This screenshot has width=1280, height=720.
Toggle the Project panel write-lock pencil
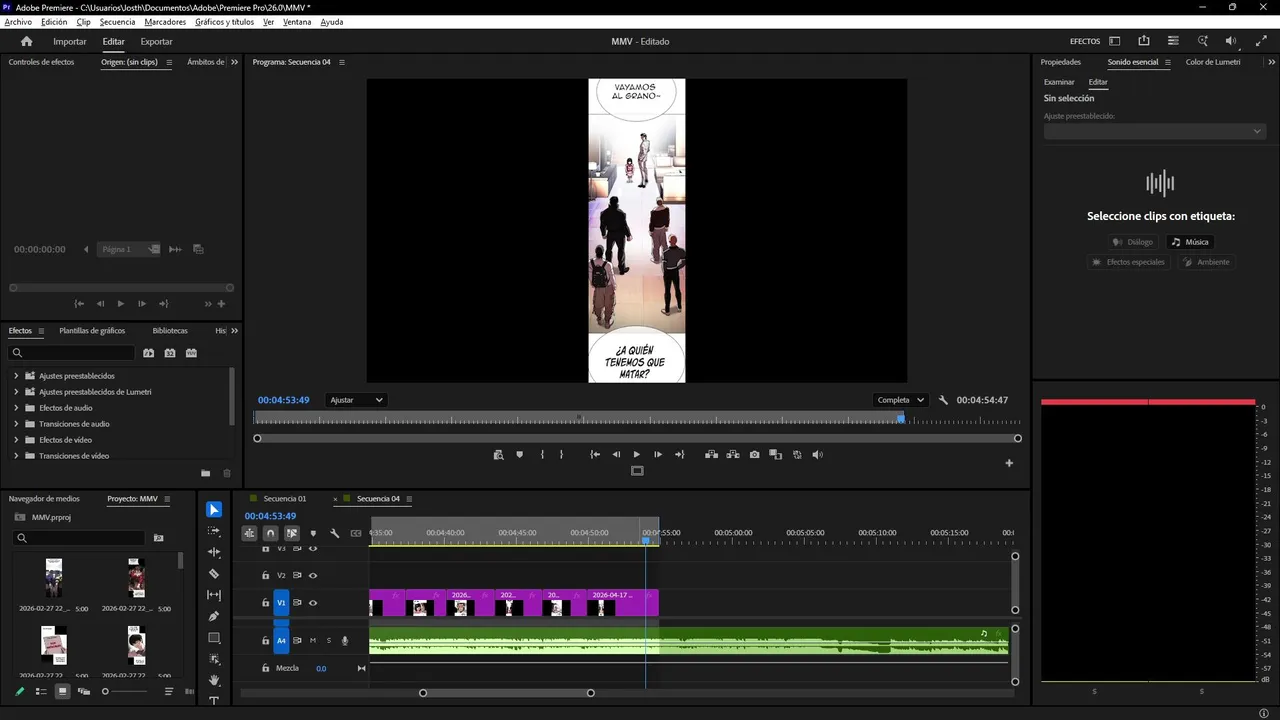tap(19, 691)
